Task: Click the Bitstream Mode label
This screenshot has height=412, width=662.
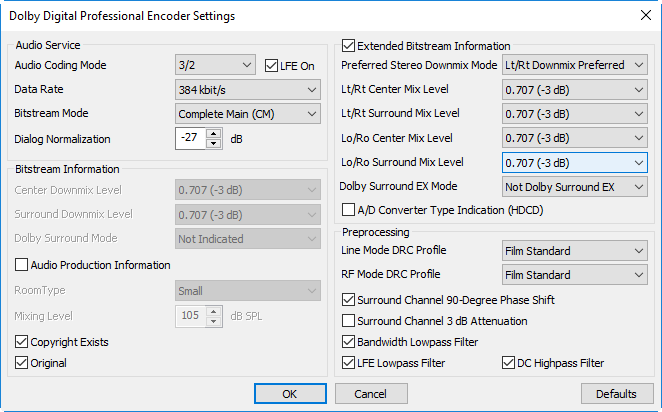Action: tap(52, 113)
